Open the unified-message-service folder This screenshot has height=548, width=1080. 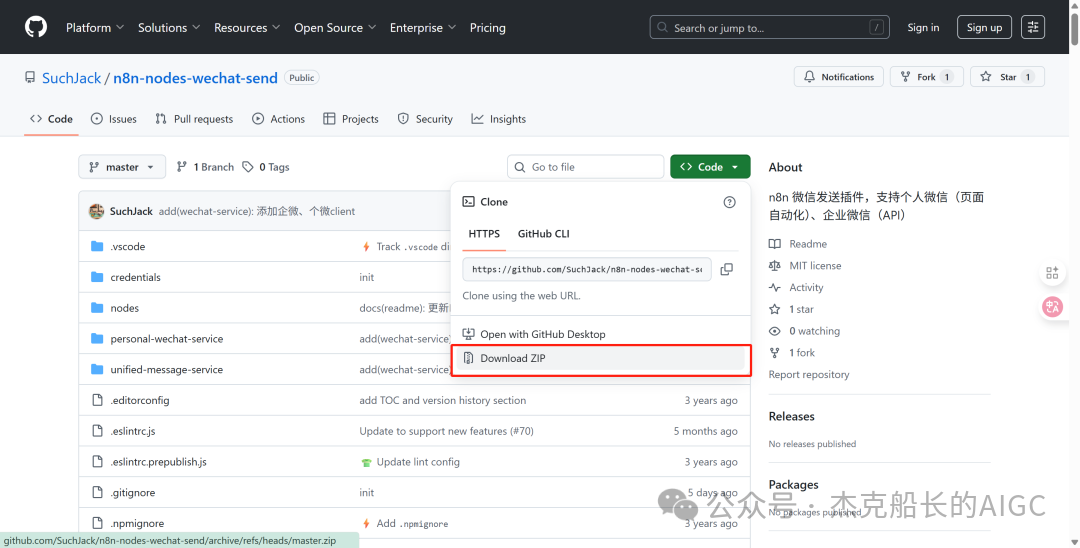coord(167,370)
